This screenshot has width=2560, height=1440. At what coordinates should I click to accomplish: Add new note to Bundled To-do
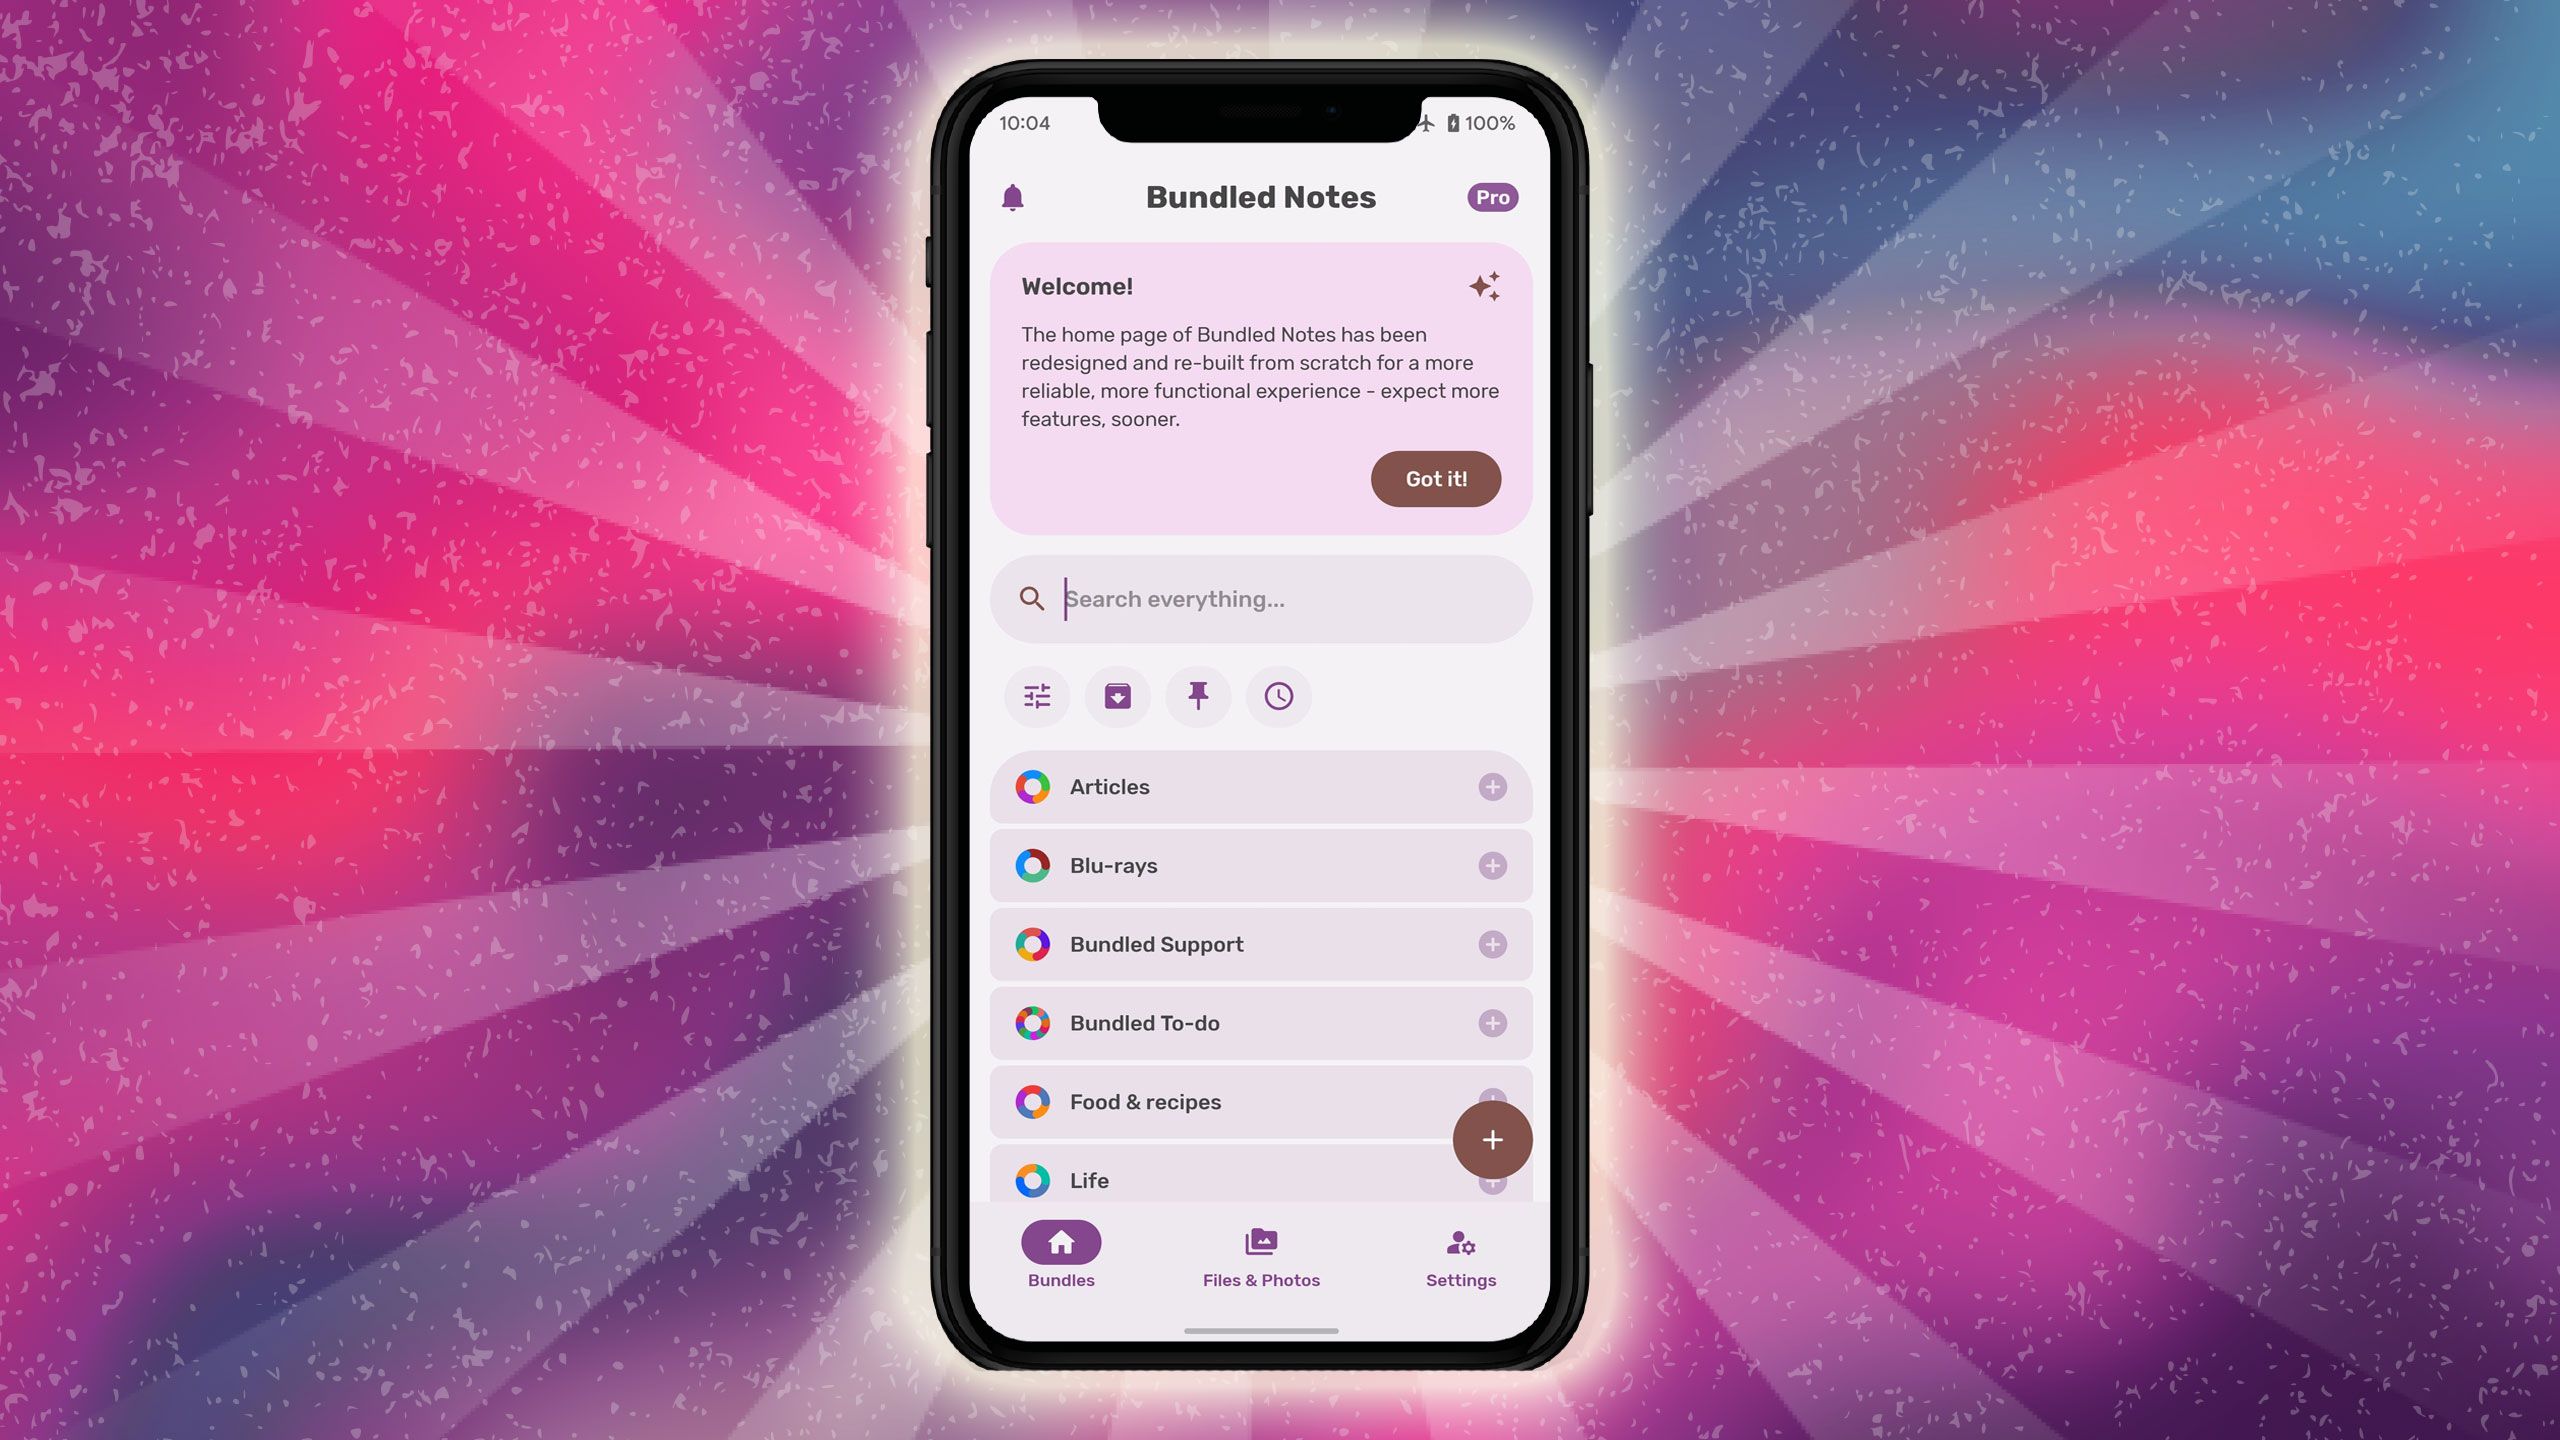1493,1023
